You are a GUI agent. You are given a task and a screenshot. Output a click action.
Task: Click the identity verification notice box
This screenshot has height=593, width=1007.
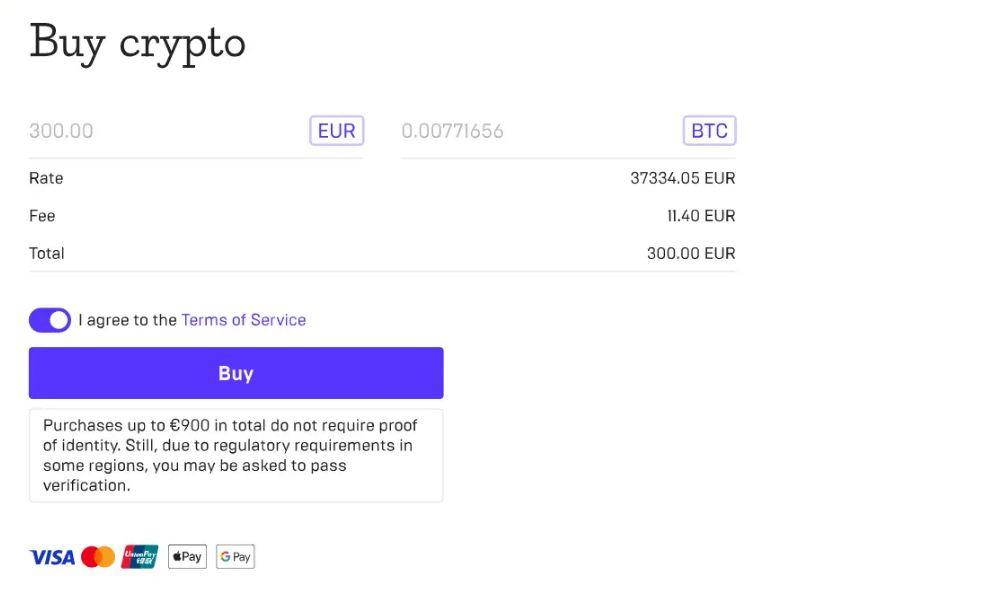click(236, 456)
